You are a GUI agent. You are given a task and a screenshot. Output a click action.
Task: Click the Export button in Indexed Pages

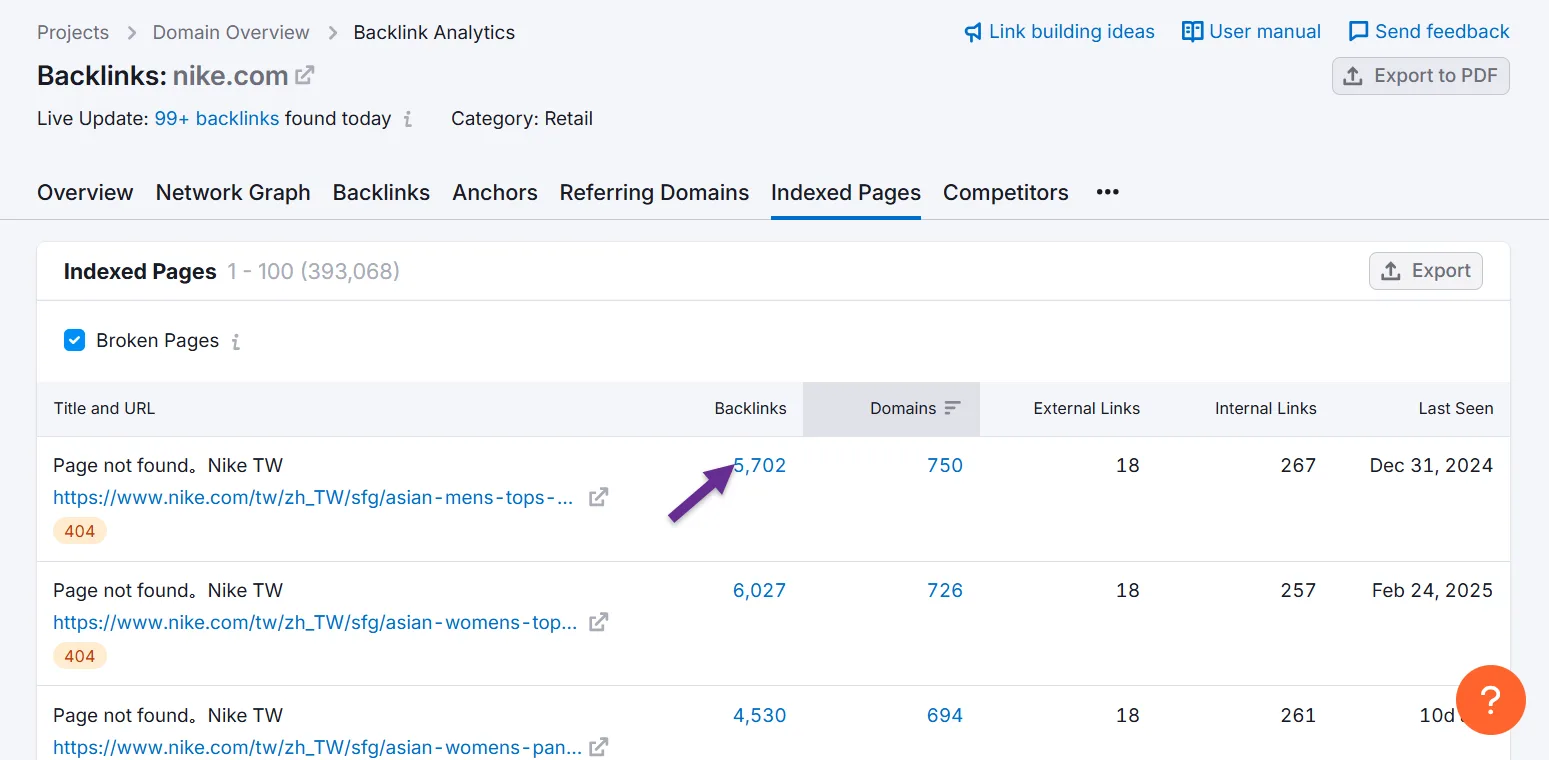point(1425,271)
